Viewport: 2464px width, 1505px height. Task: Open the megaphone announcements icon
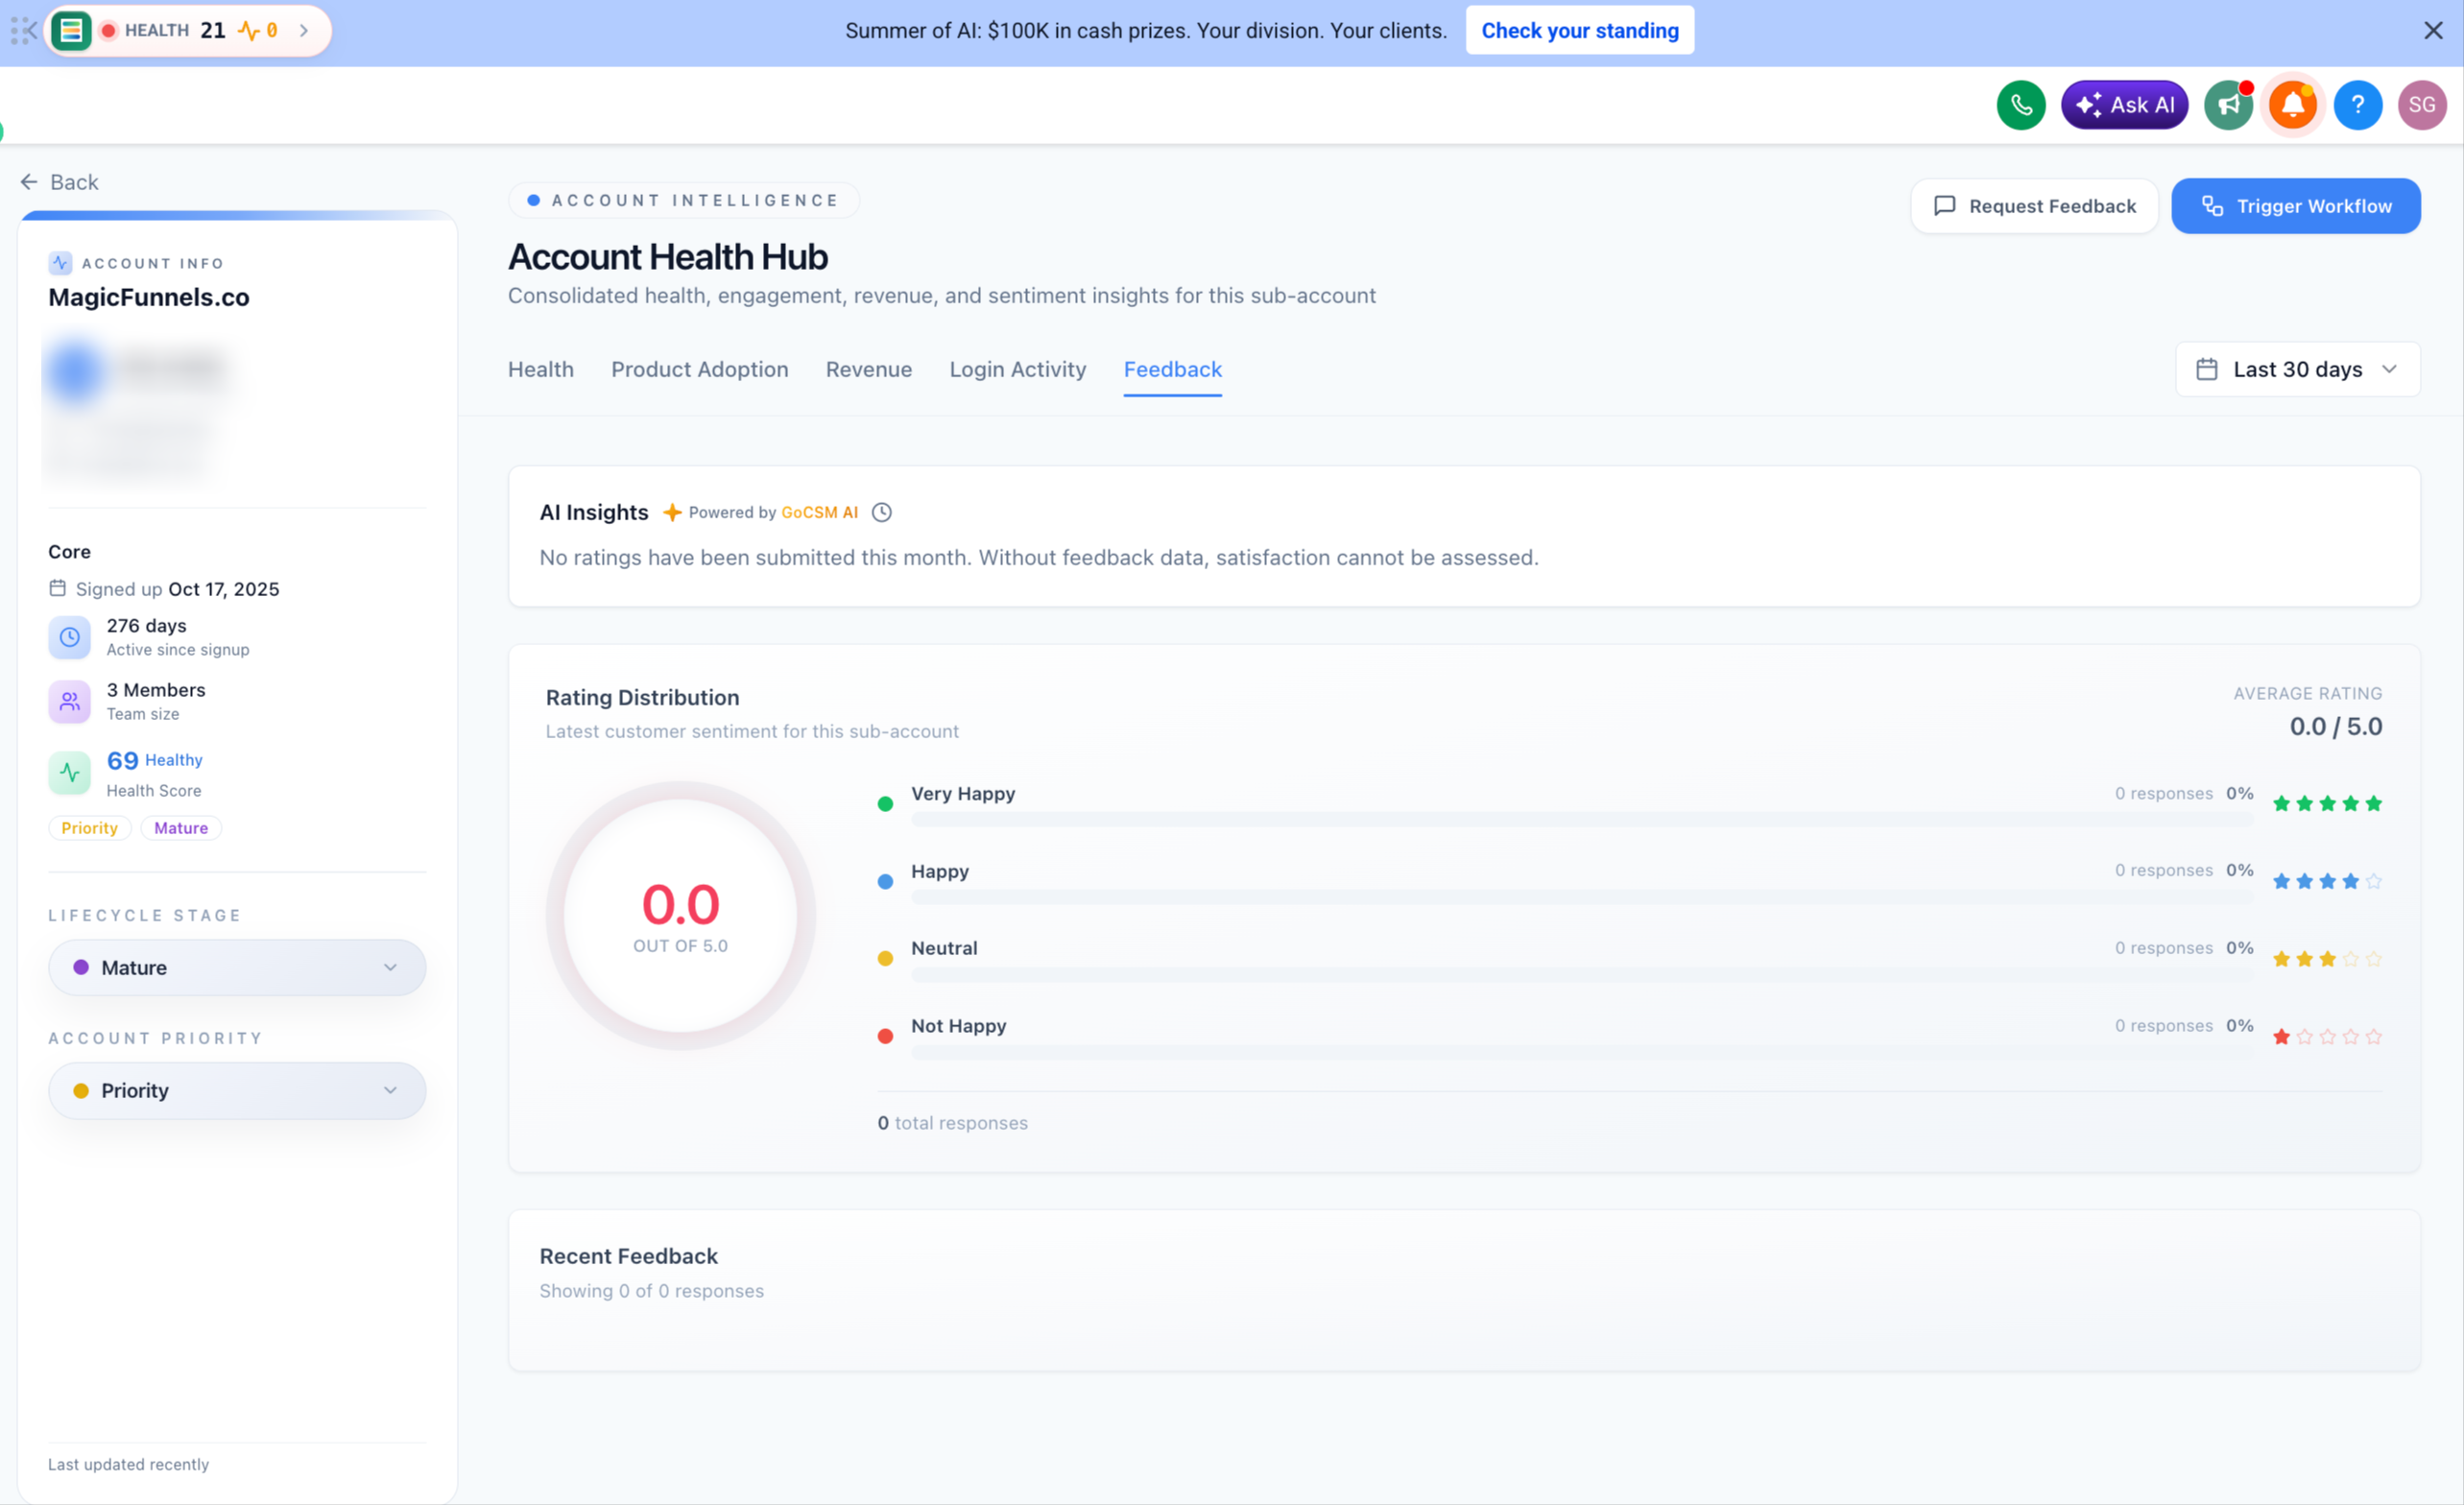(x=2229, y=105)
